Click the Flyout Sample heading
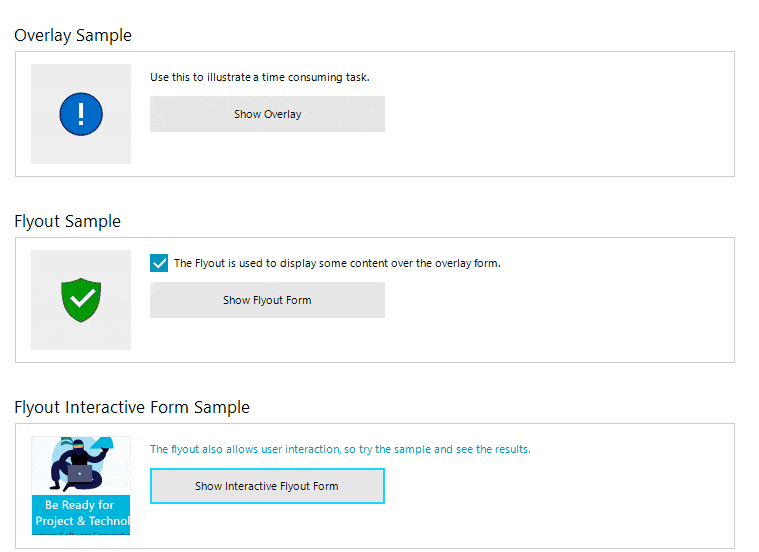Image resolution: width=759 pixels, height=552 pixels. [x=67, y=221]
